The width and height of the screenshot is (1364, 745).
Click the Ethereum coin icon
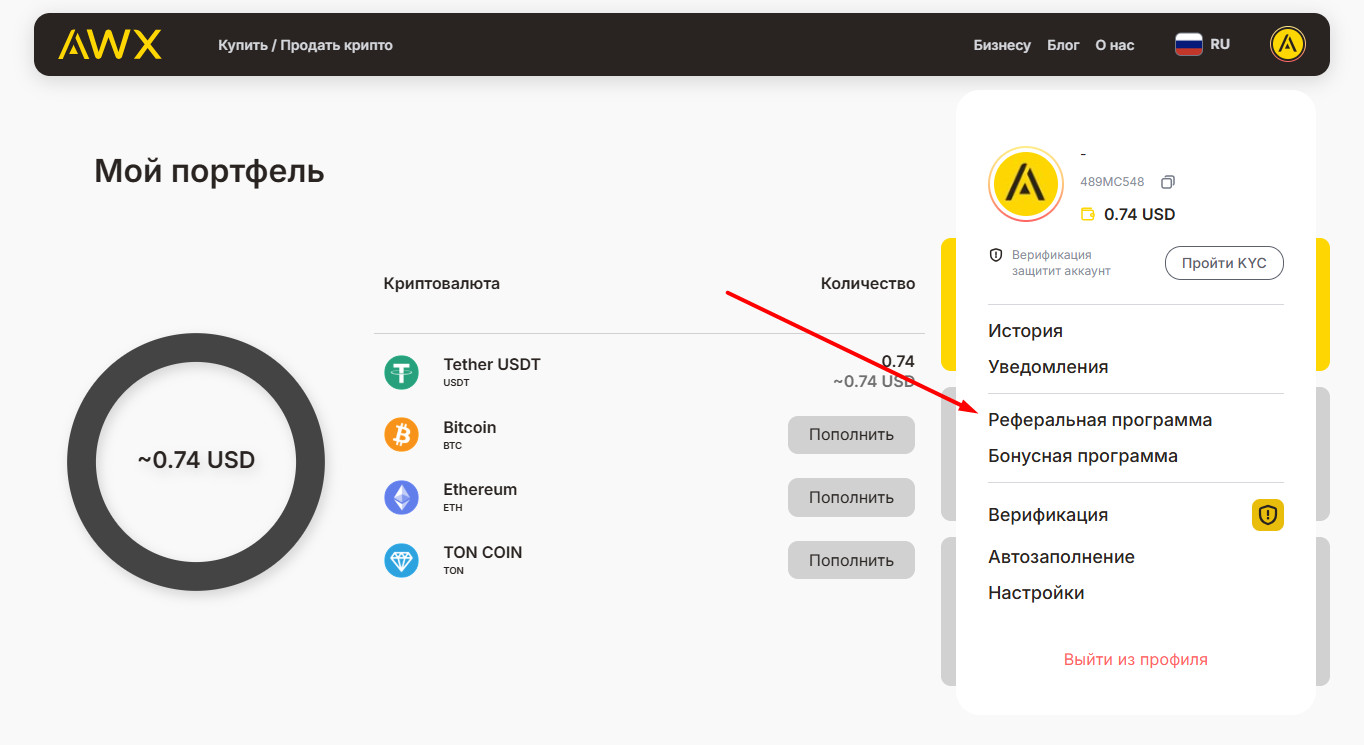(401, 497)
